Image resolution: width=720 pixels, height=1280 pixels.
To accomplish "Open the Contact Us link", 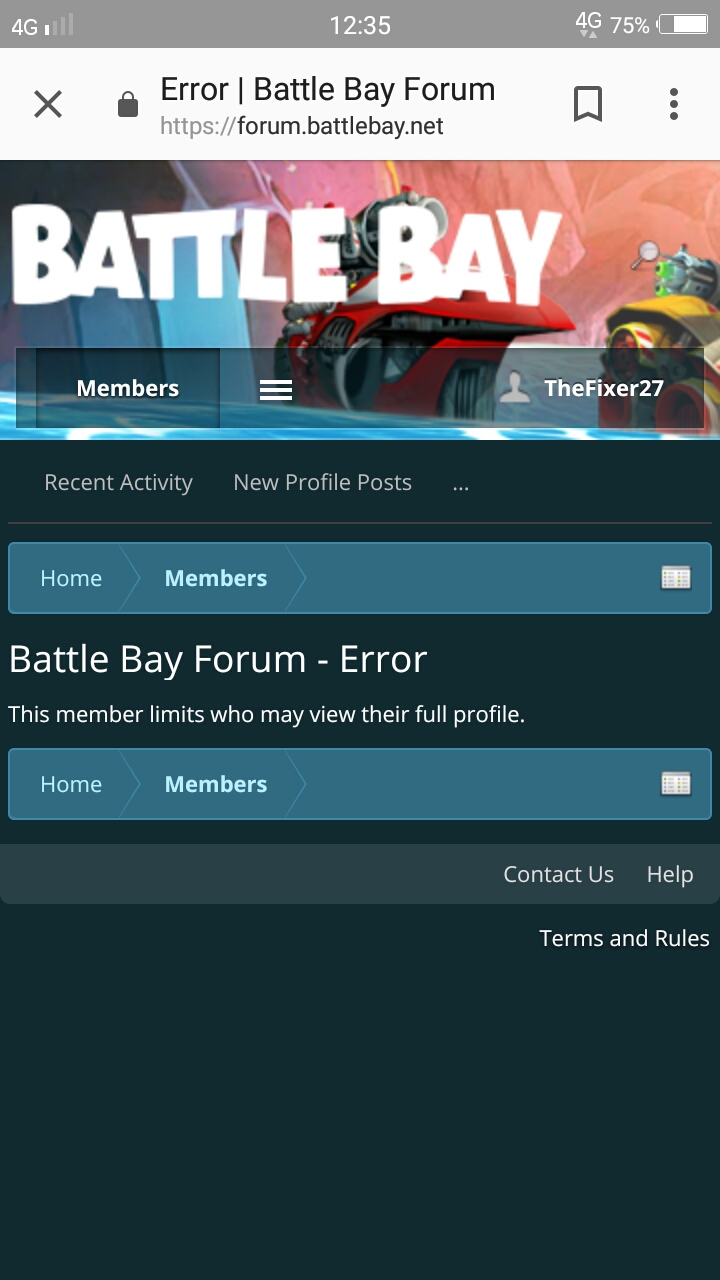I will [x=558, y=875].
